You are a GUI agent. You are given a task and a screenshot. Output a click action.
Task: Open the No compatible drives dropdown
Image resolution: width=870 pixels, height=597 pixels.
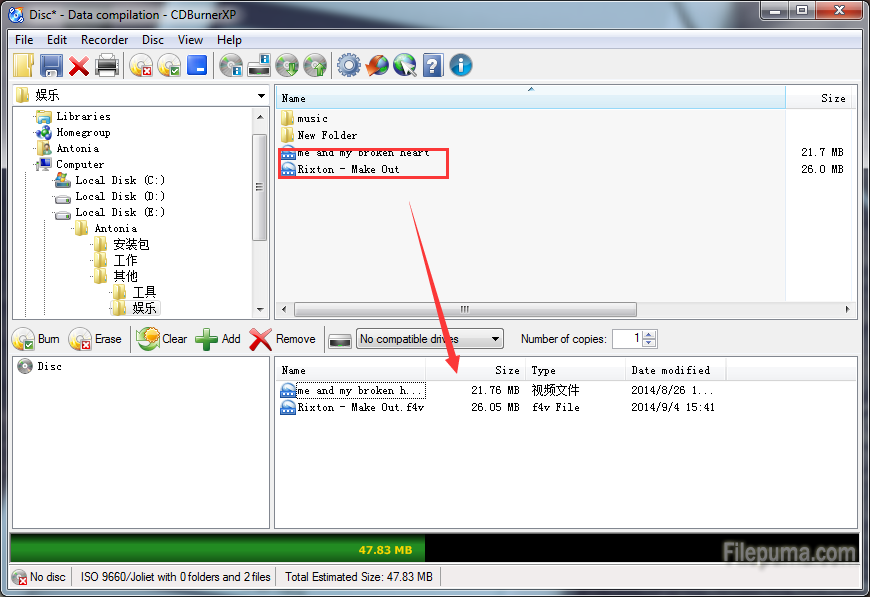429,339
